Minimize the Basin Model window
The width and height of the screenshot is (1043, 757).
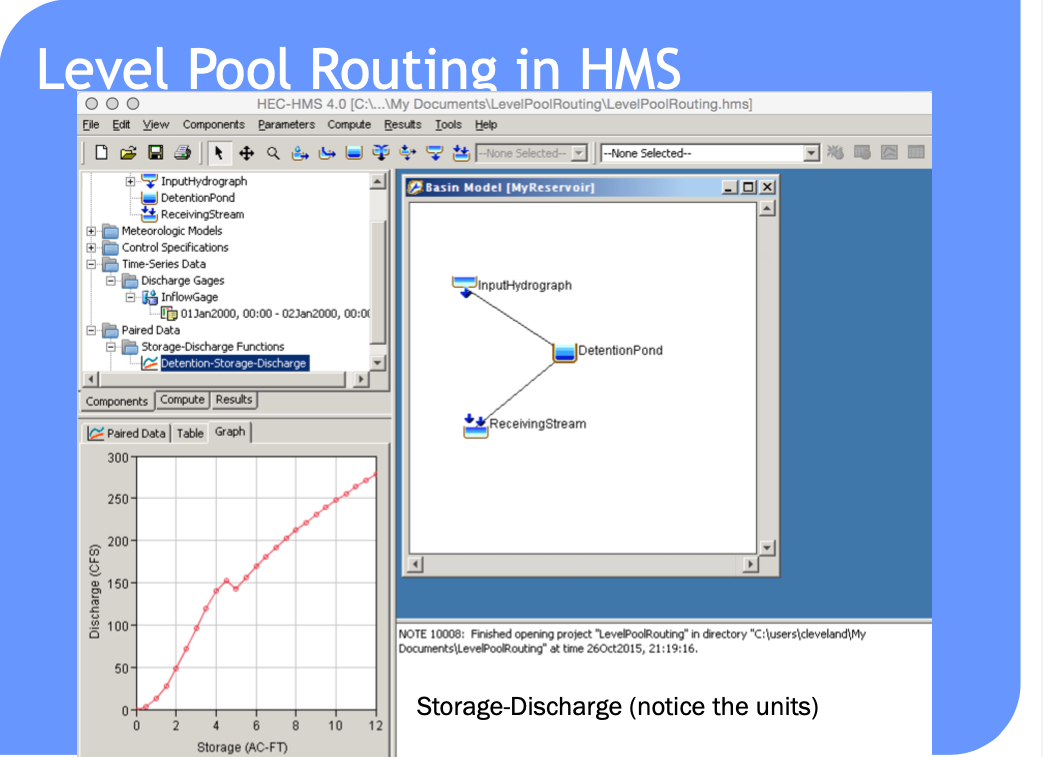click(730, 188)
